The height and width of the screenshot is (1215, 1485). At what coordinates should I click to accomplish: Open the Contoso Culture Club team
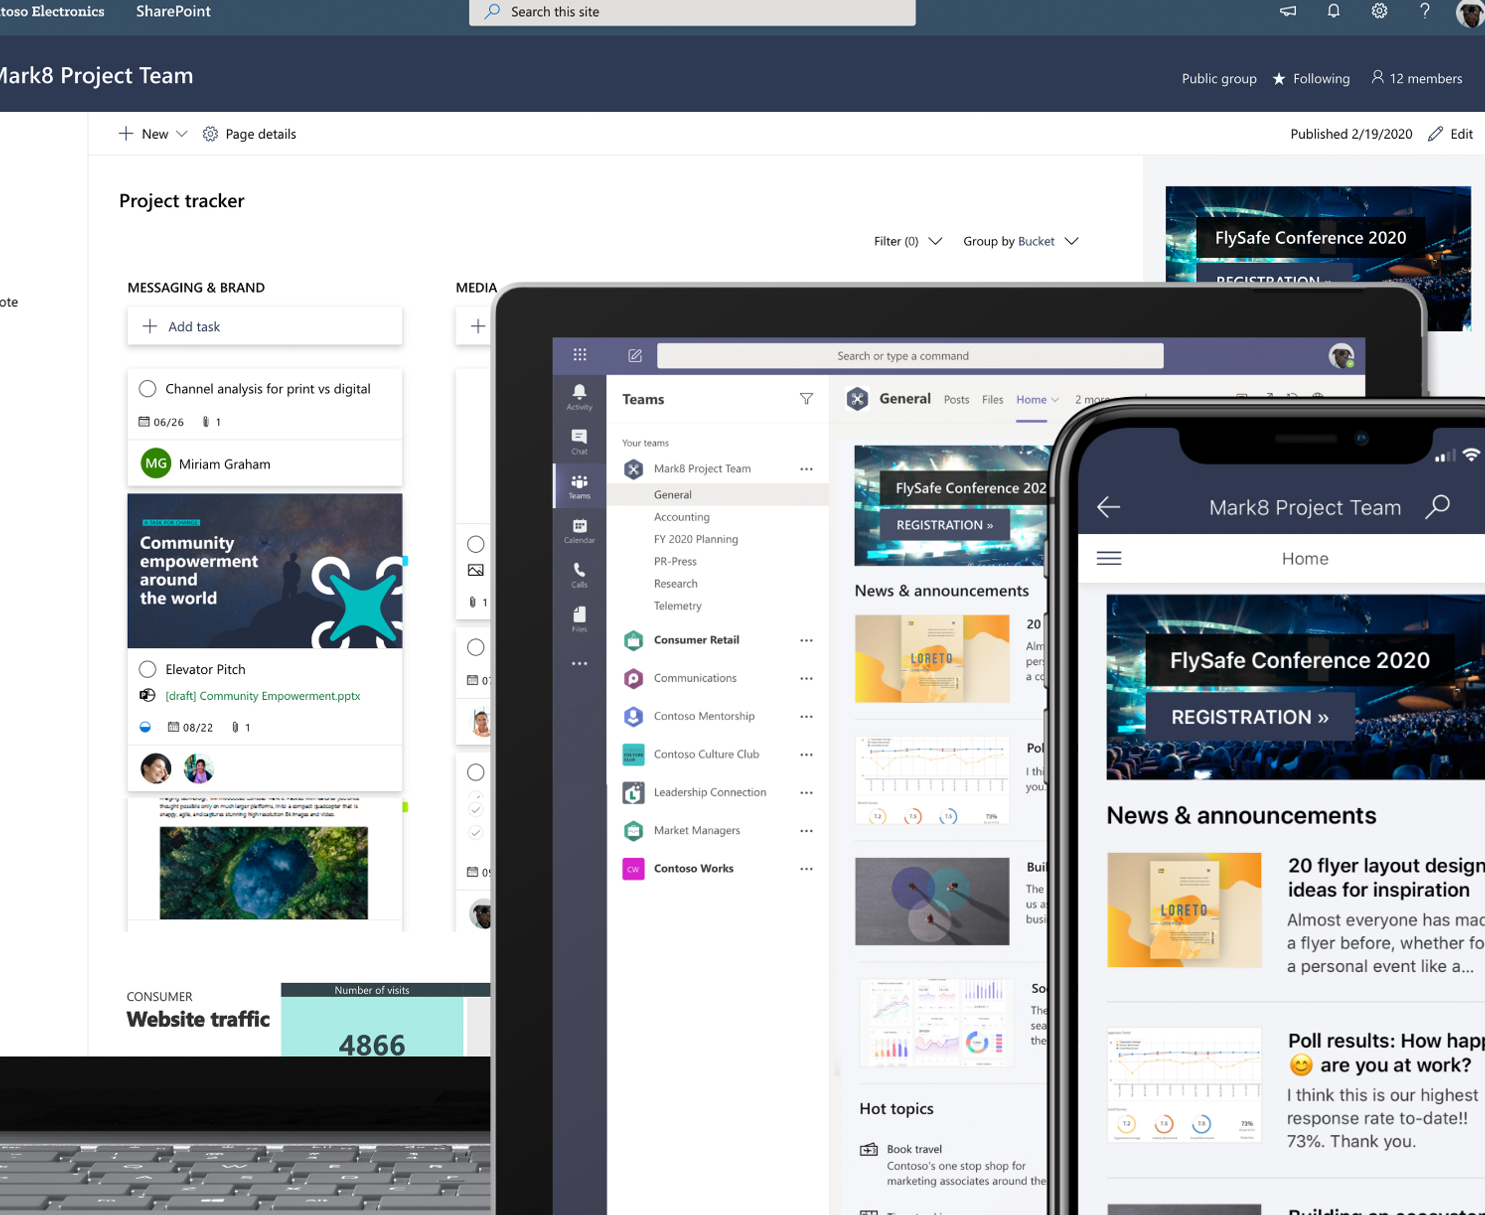[706, 754]
